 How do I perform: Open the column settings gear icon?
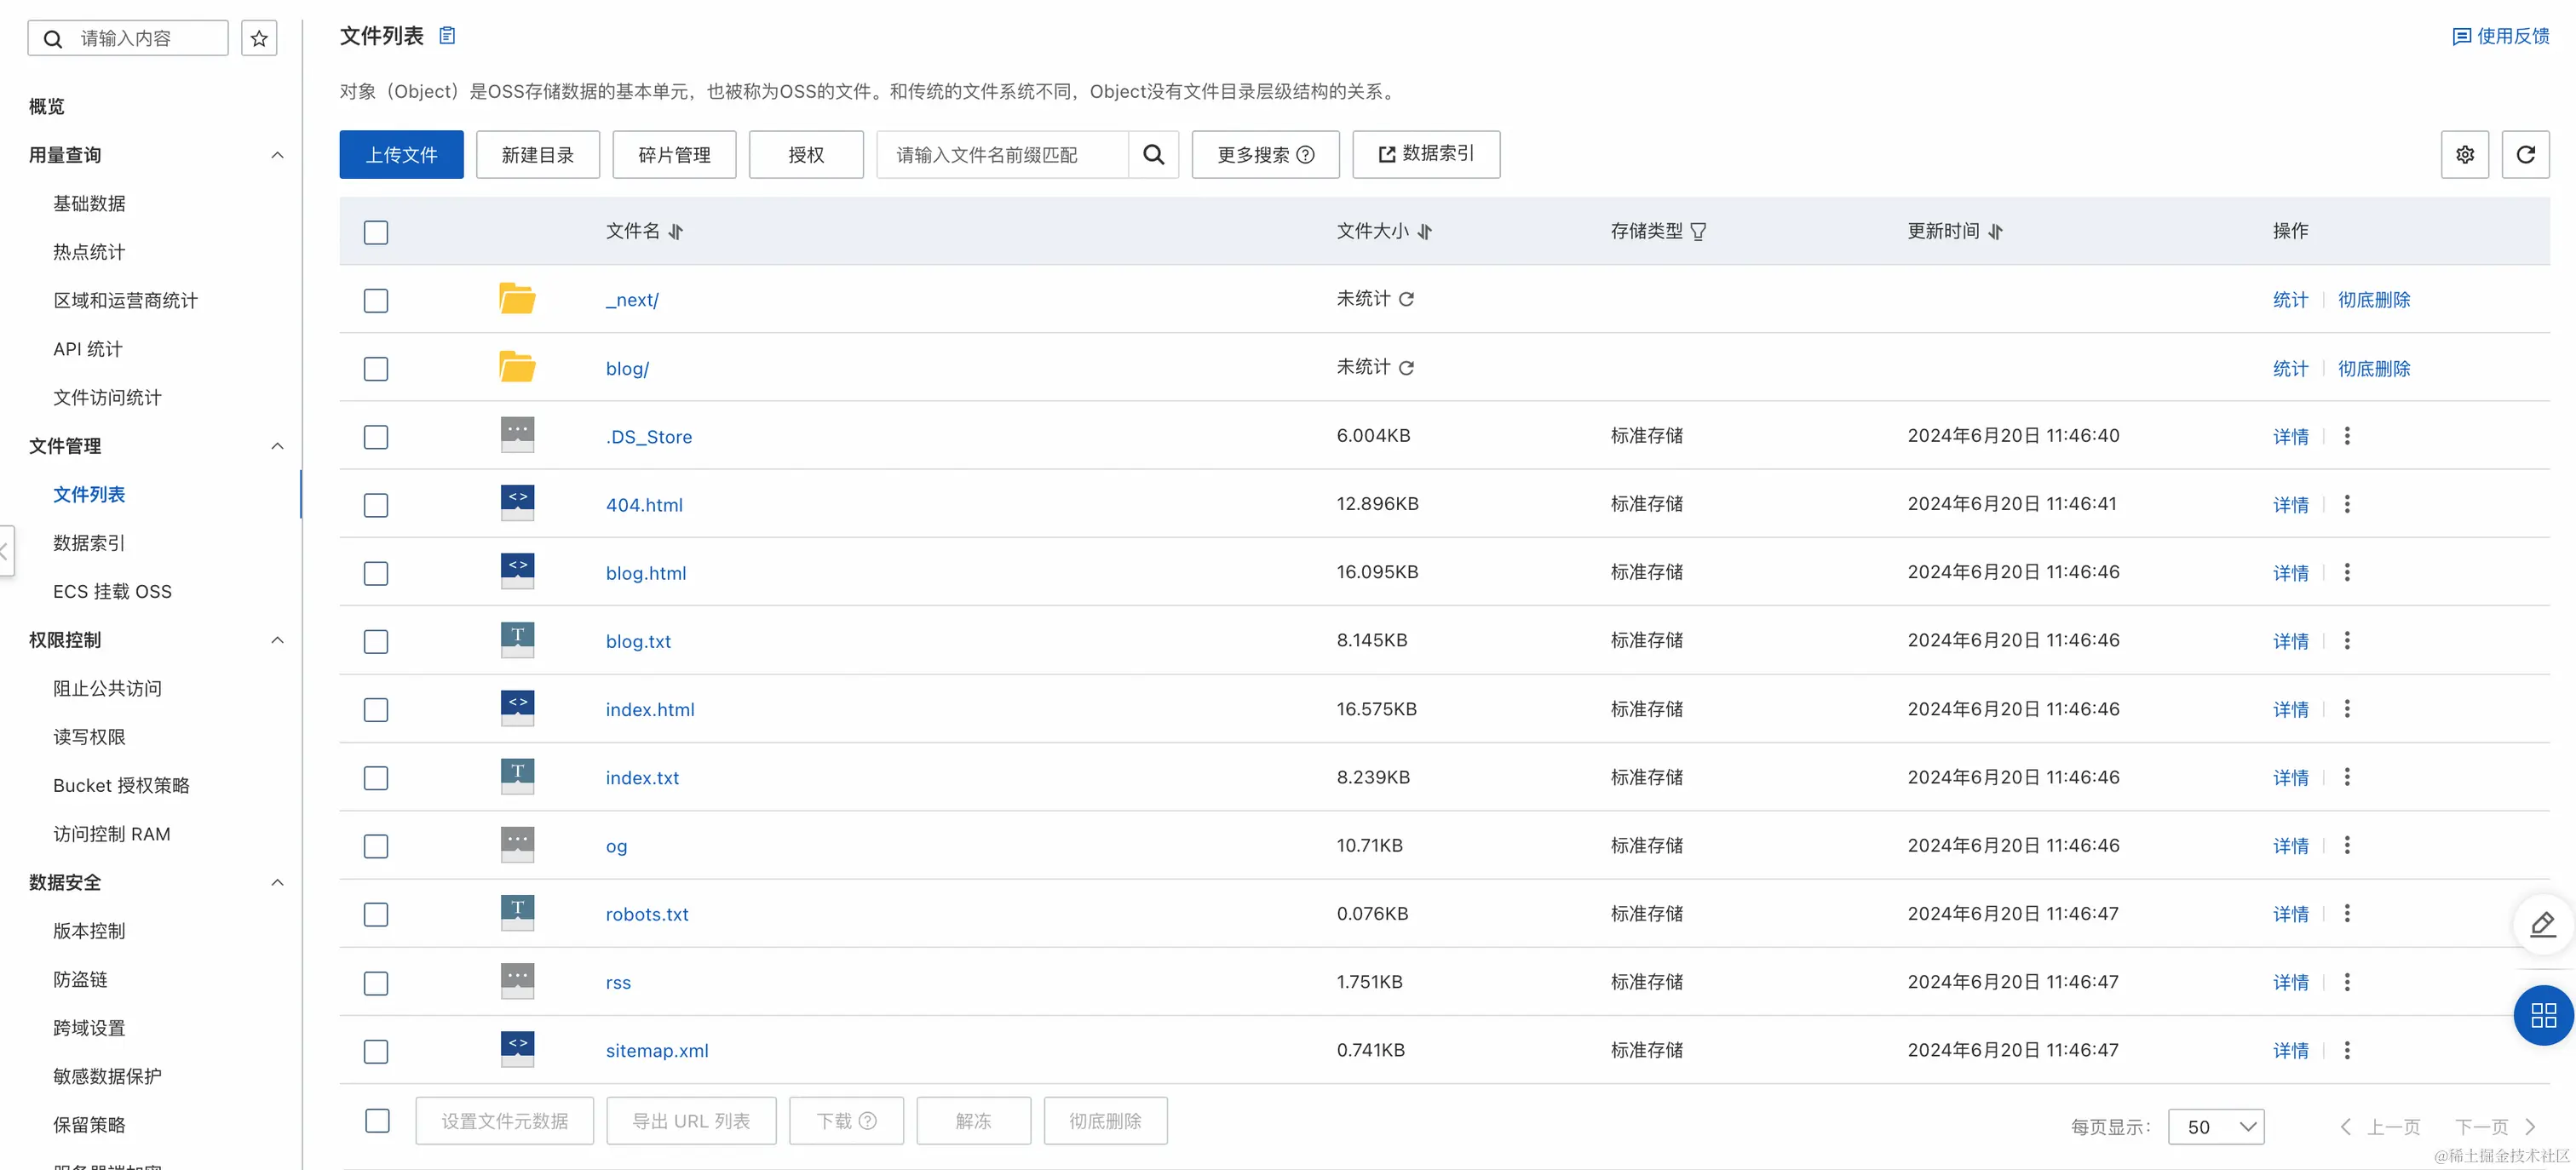tap(2464, 154)
